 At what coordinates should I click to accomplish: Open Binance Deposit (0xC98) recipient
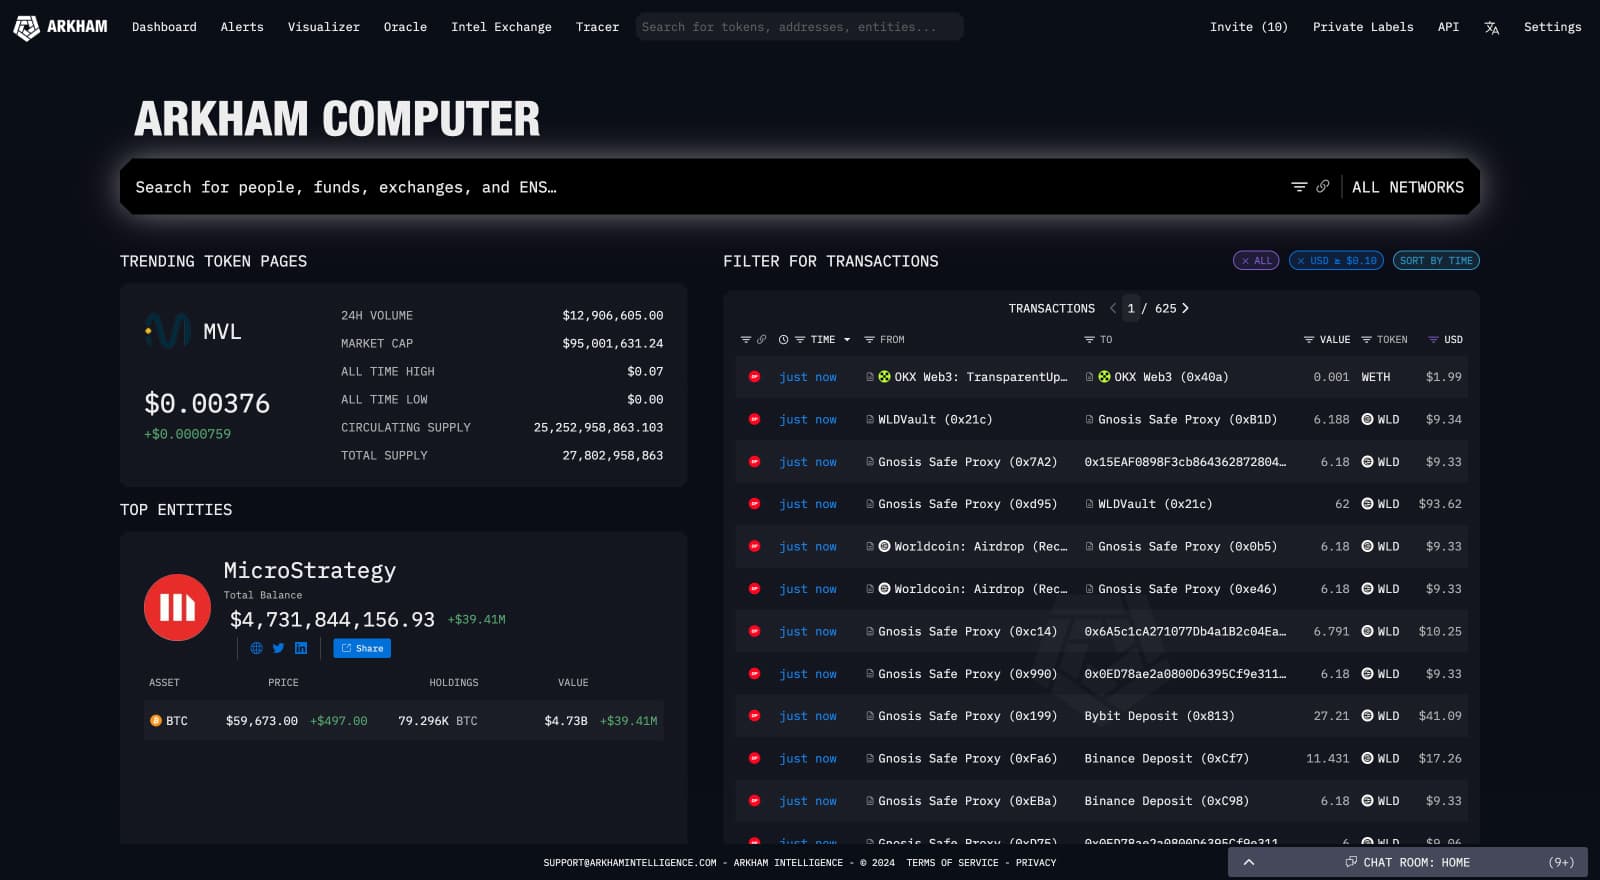point(1166,801)
